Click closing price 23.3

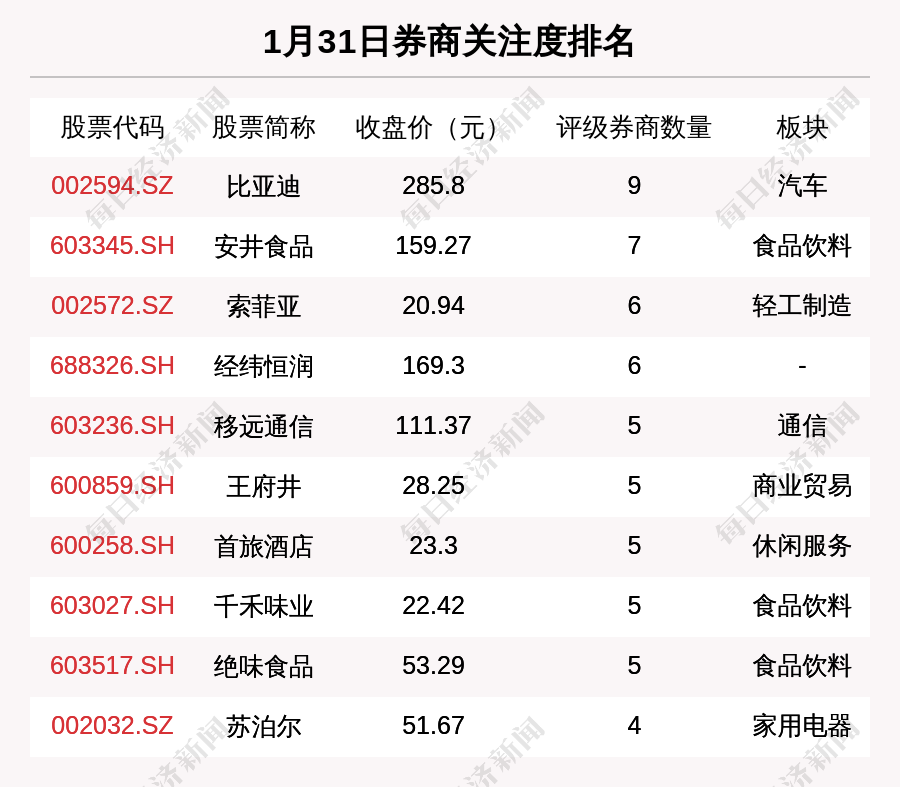(433, 545)
